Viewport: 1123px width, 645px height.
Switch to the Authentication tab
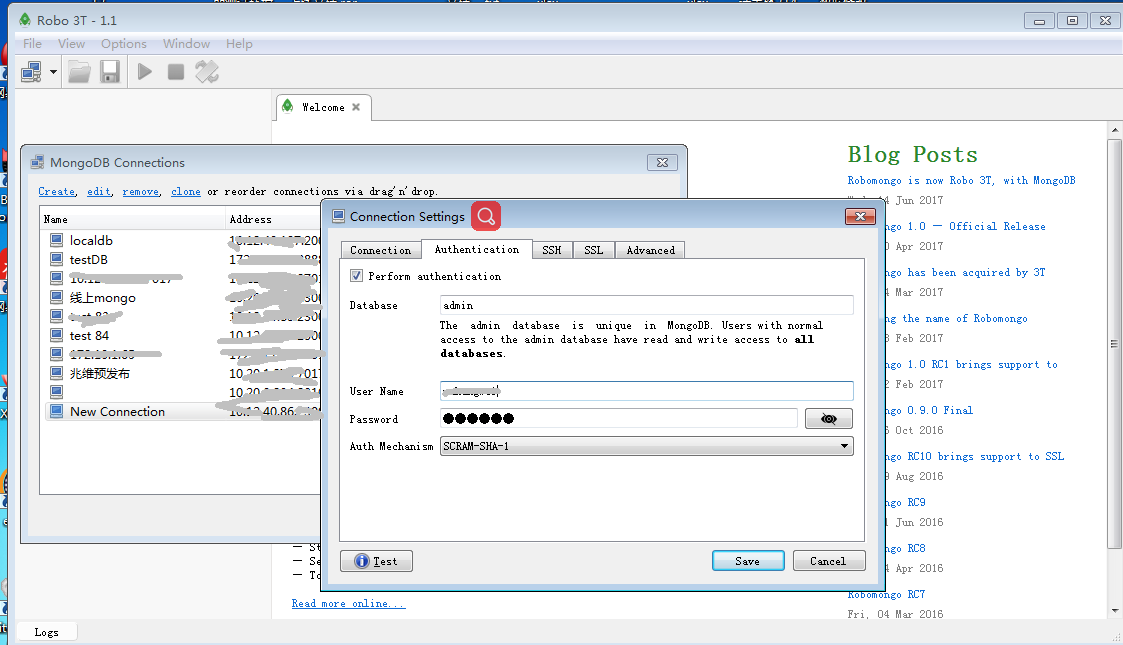click(476, 249)
